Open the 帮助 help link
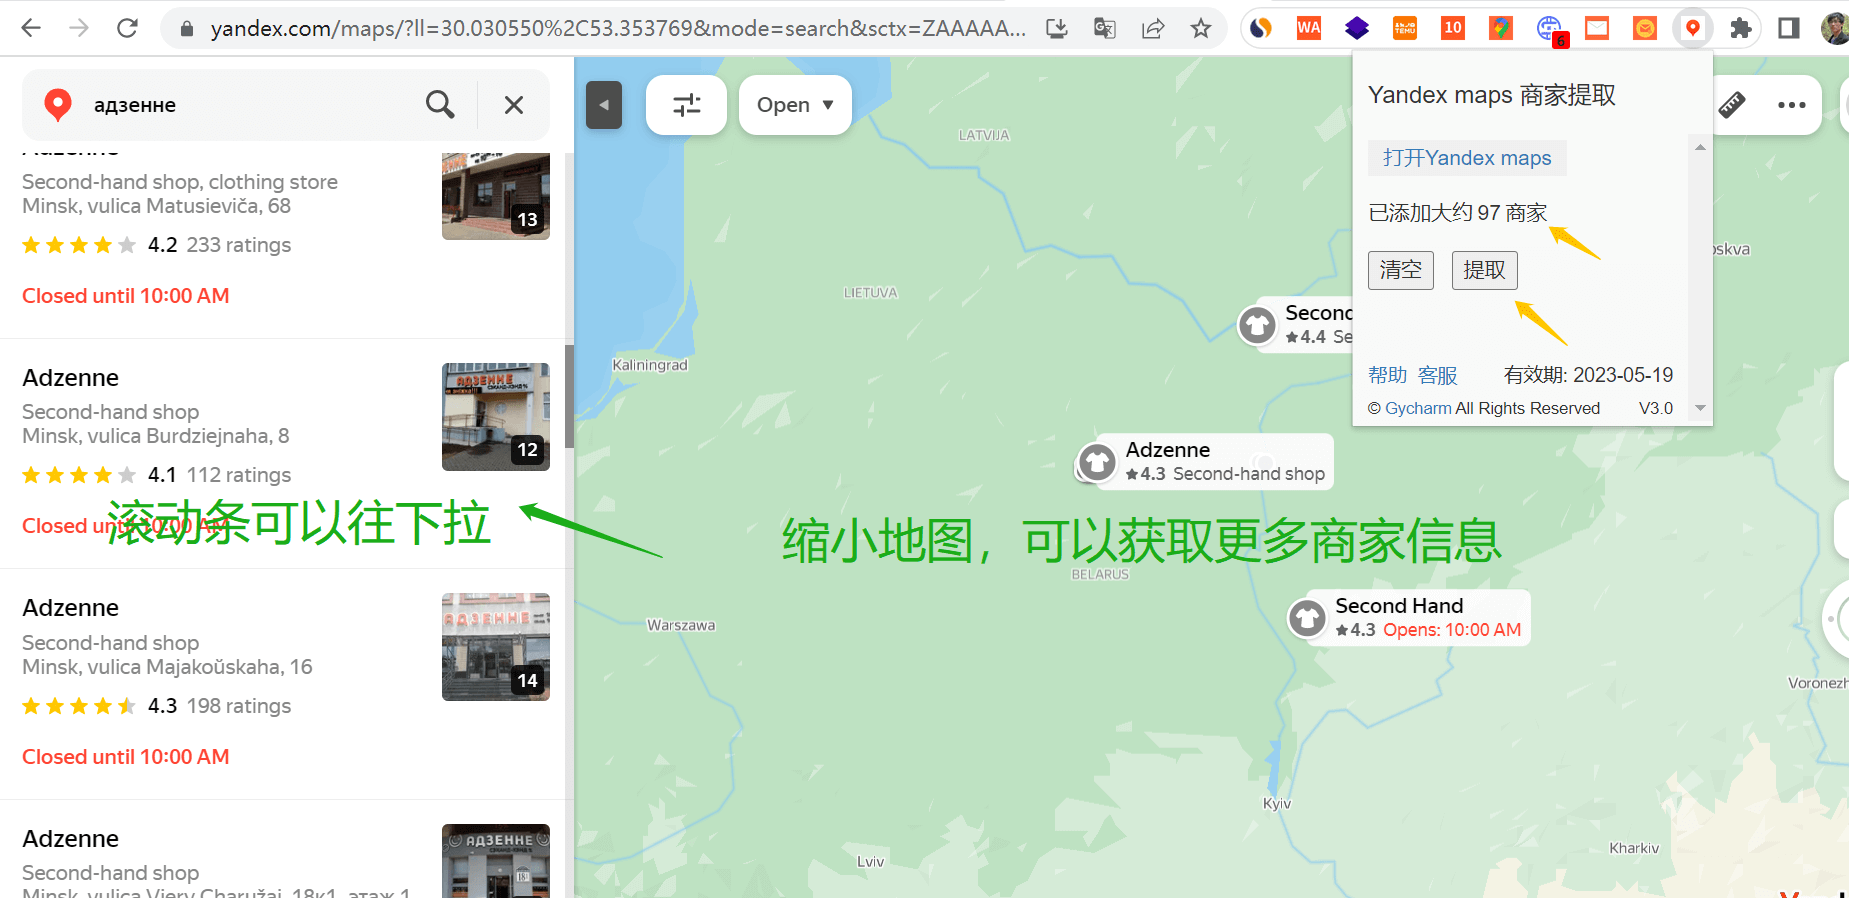Viewport: 1849px width, 898px height. [x=1387, y=375]
